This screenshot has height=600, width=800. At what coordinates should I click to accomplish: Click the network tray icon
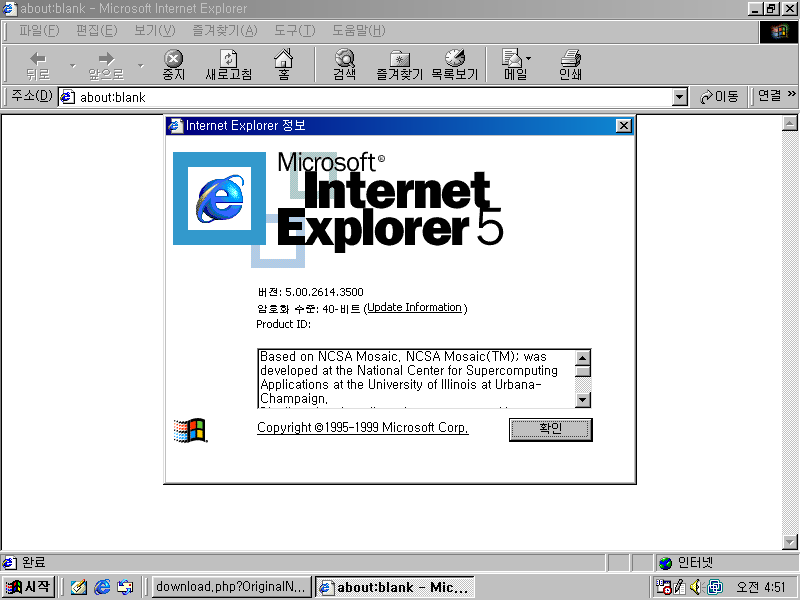click(714, 587)
